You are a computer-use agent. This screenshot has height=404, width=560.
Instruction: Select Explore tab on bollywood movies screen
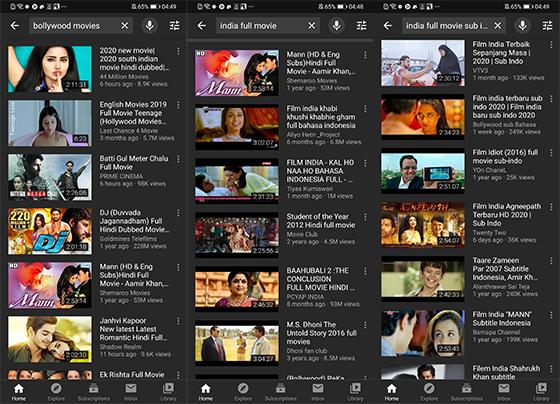(x=56, y=392)
